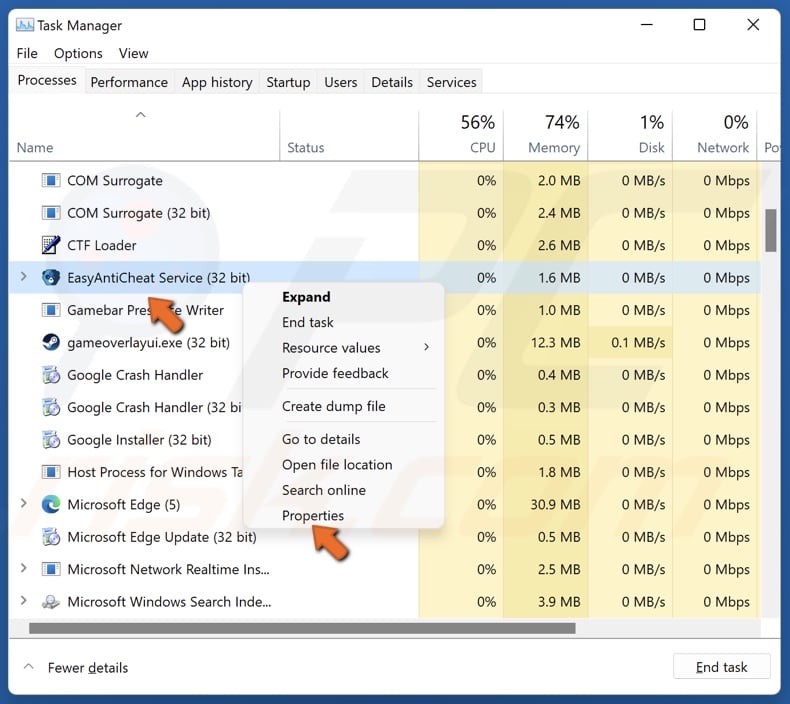Sort by the Memory column header
The height and width of the screenshot is (704, 790).
(546, 135)
